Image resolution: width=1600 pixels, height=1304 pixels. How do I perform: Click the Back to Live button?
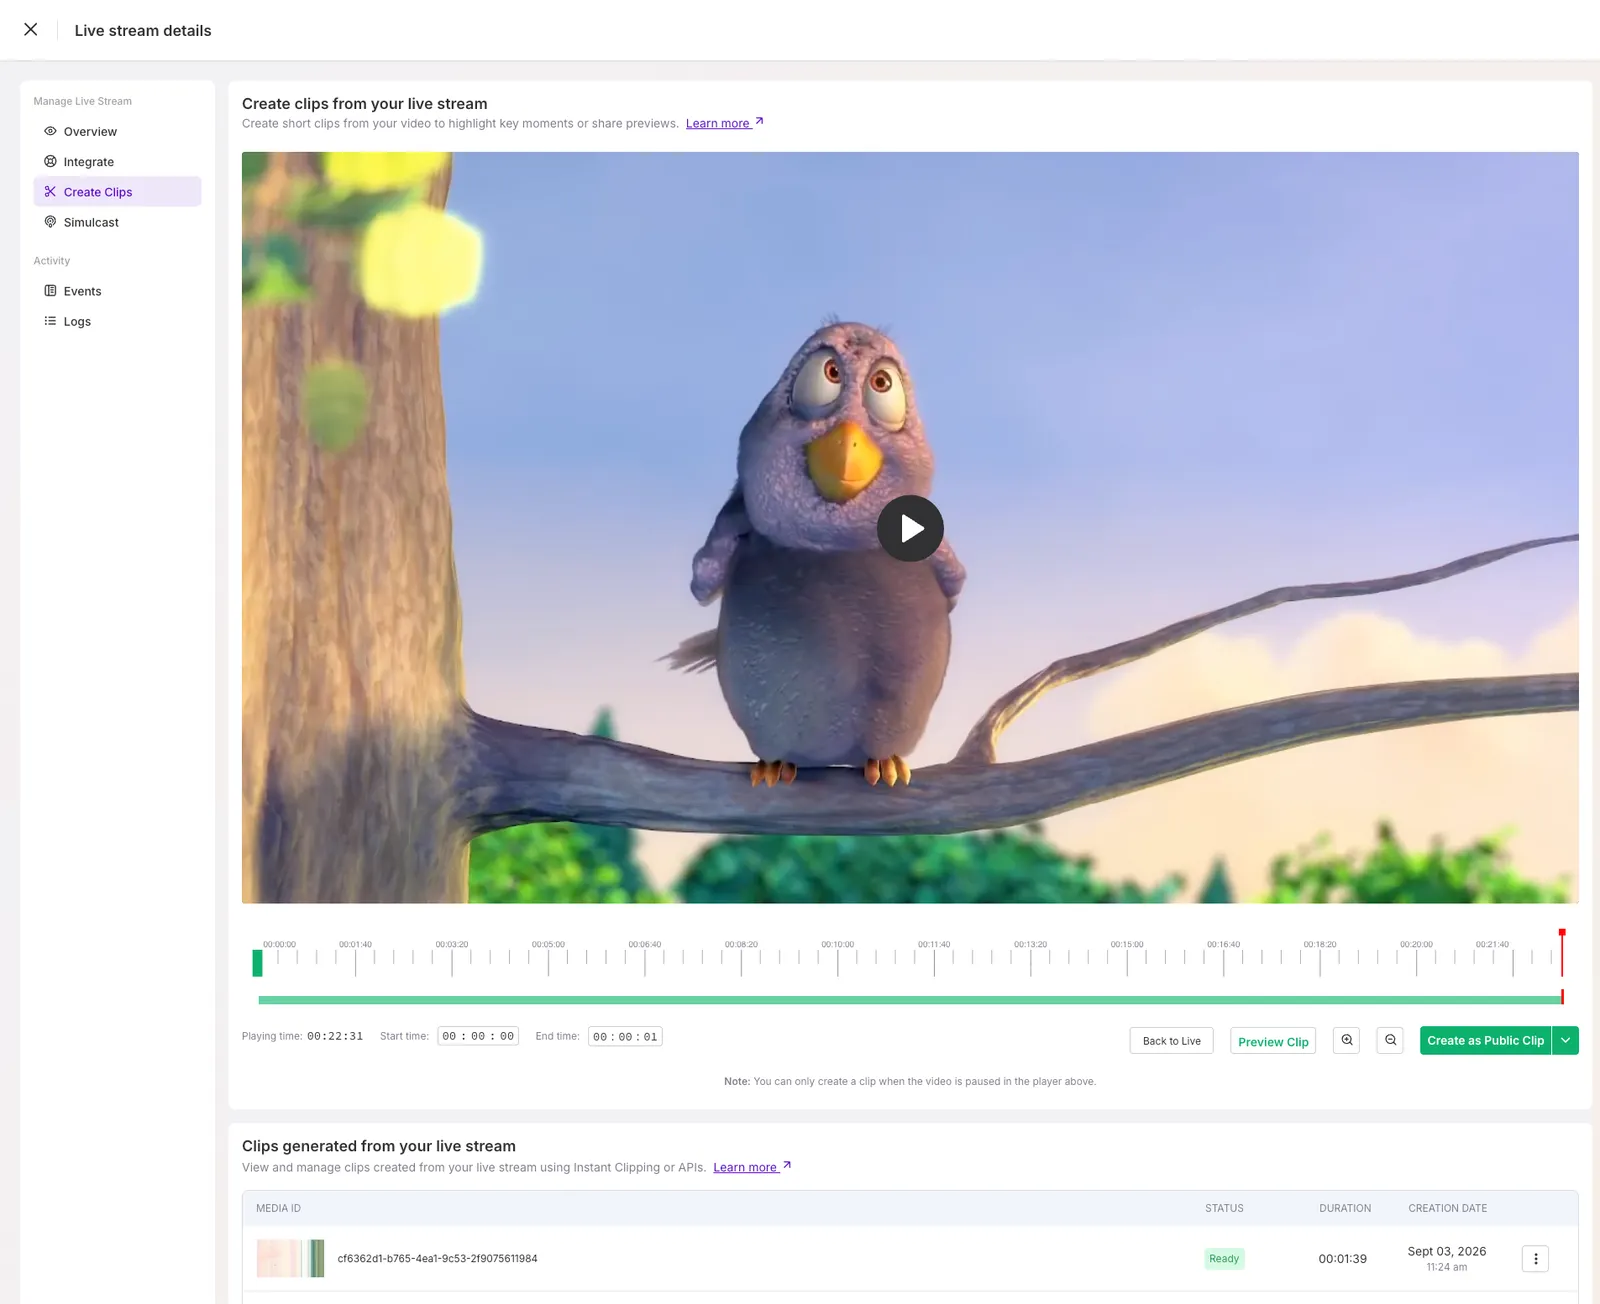point(1172,1041)
